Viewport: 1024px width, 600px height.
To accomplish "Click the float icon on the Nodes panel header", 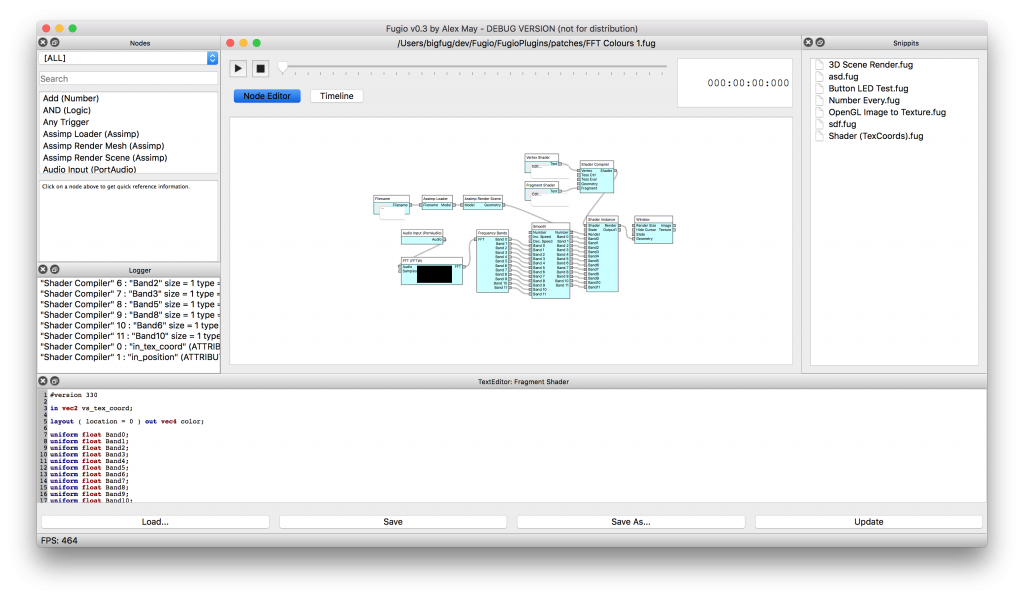I will coord(54,42).
